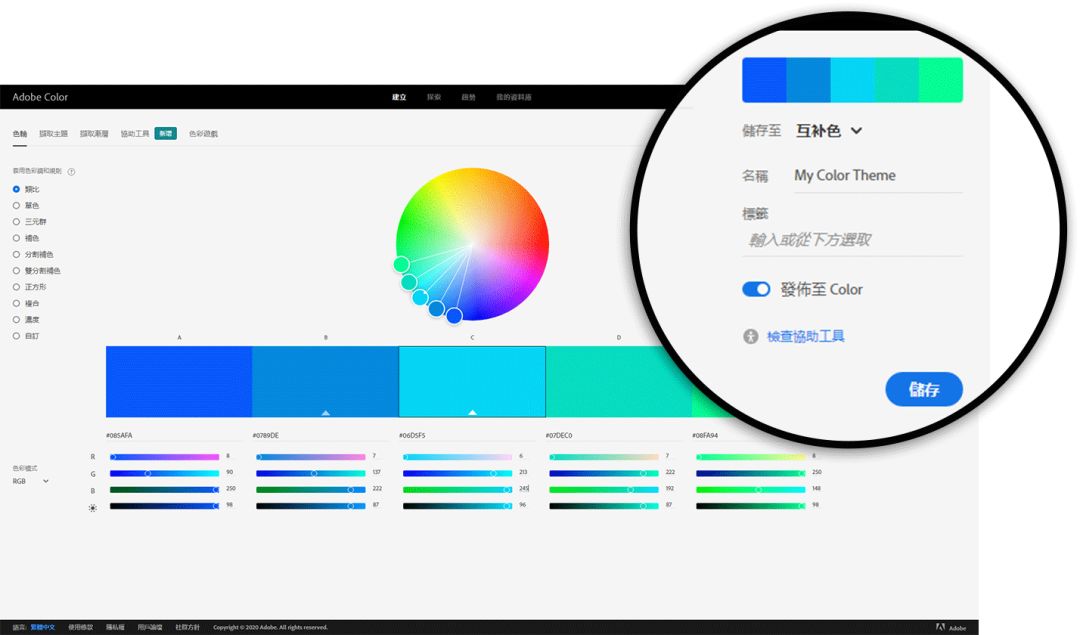Click the help icon beside the color harmony rule label

72,171
